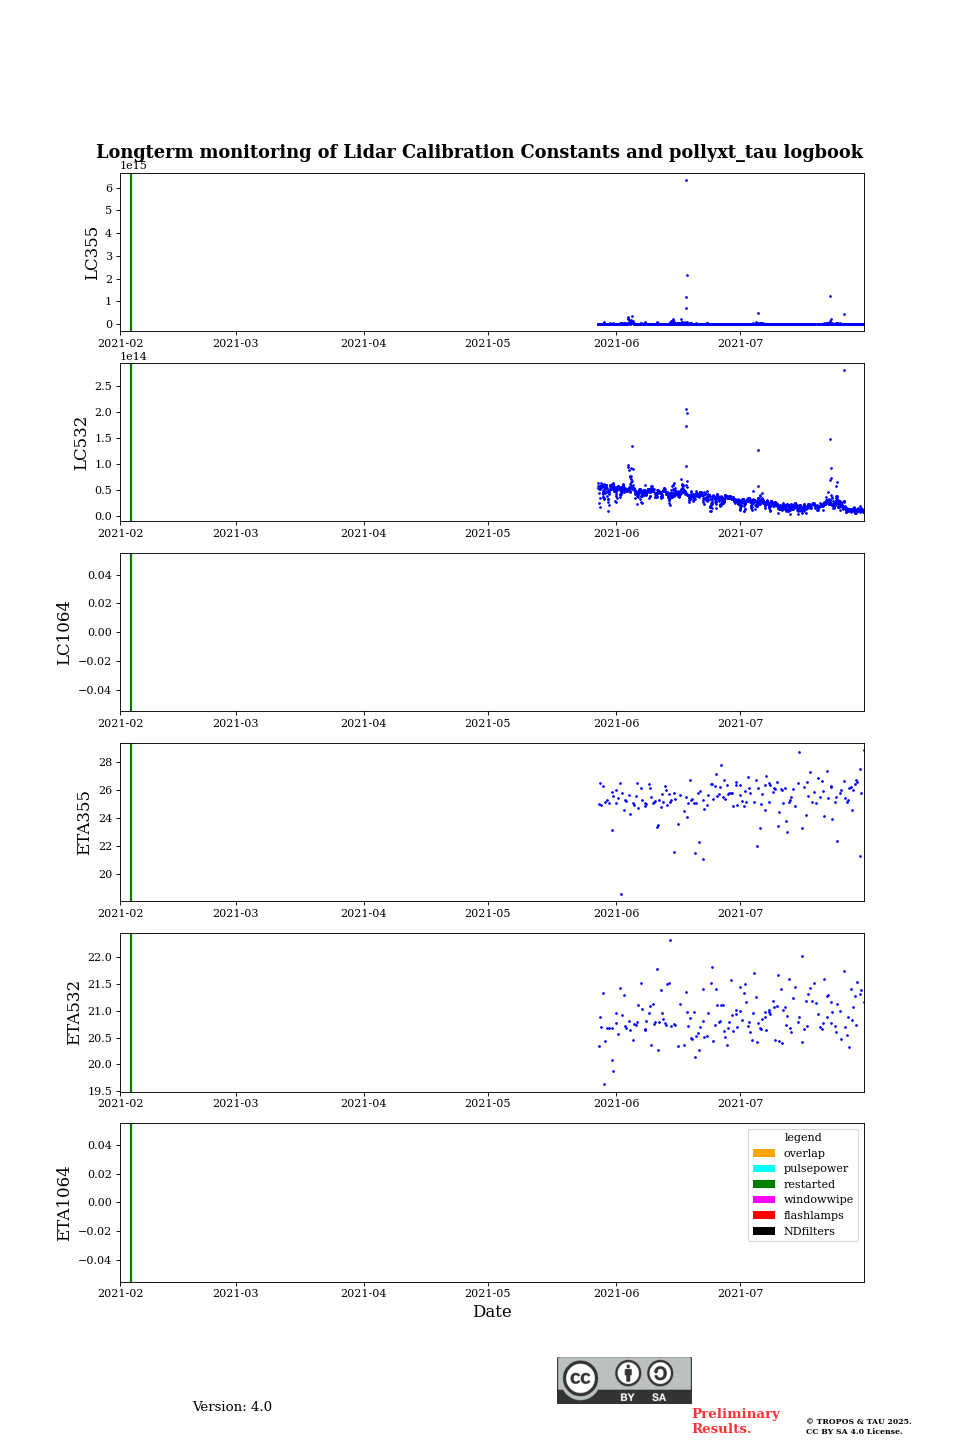
Task: Click the 'restarted' legend label
Action: point(809,1184)
